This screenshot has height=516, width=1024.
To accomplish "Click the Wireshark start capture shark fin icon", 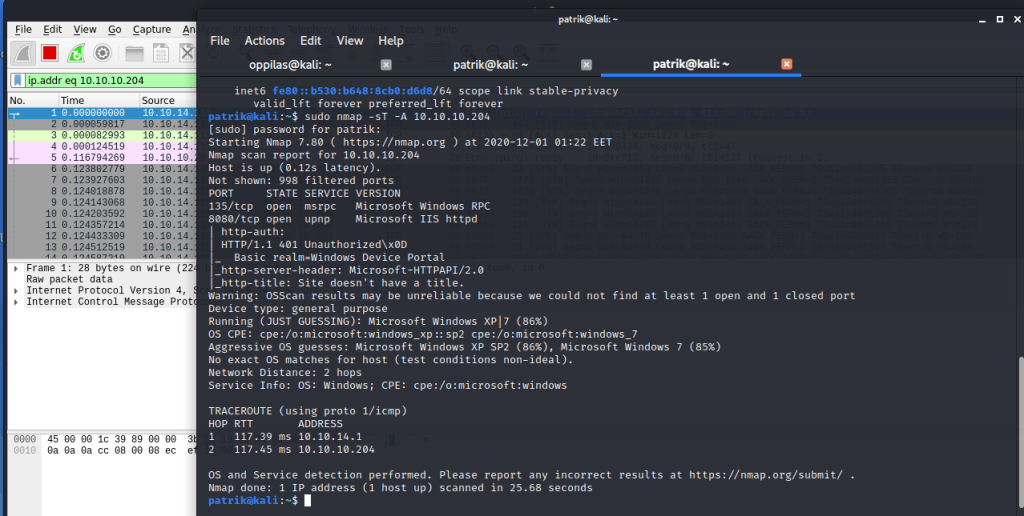I will (x=23, y=53).
